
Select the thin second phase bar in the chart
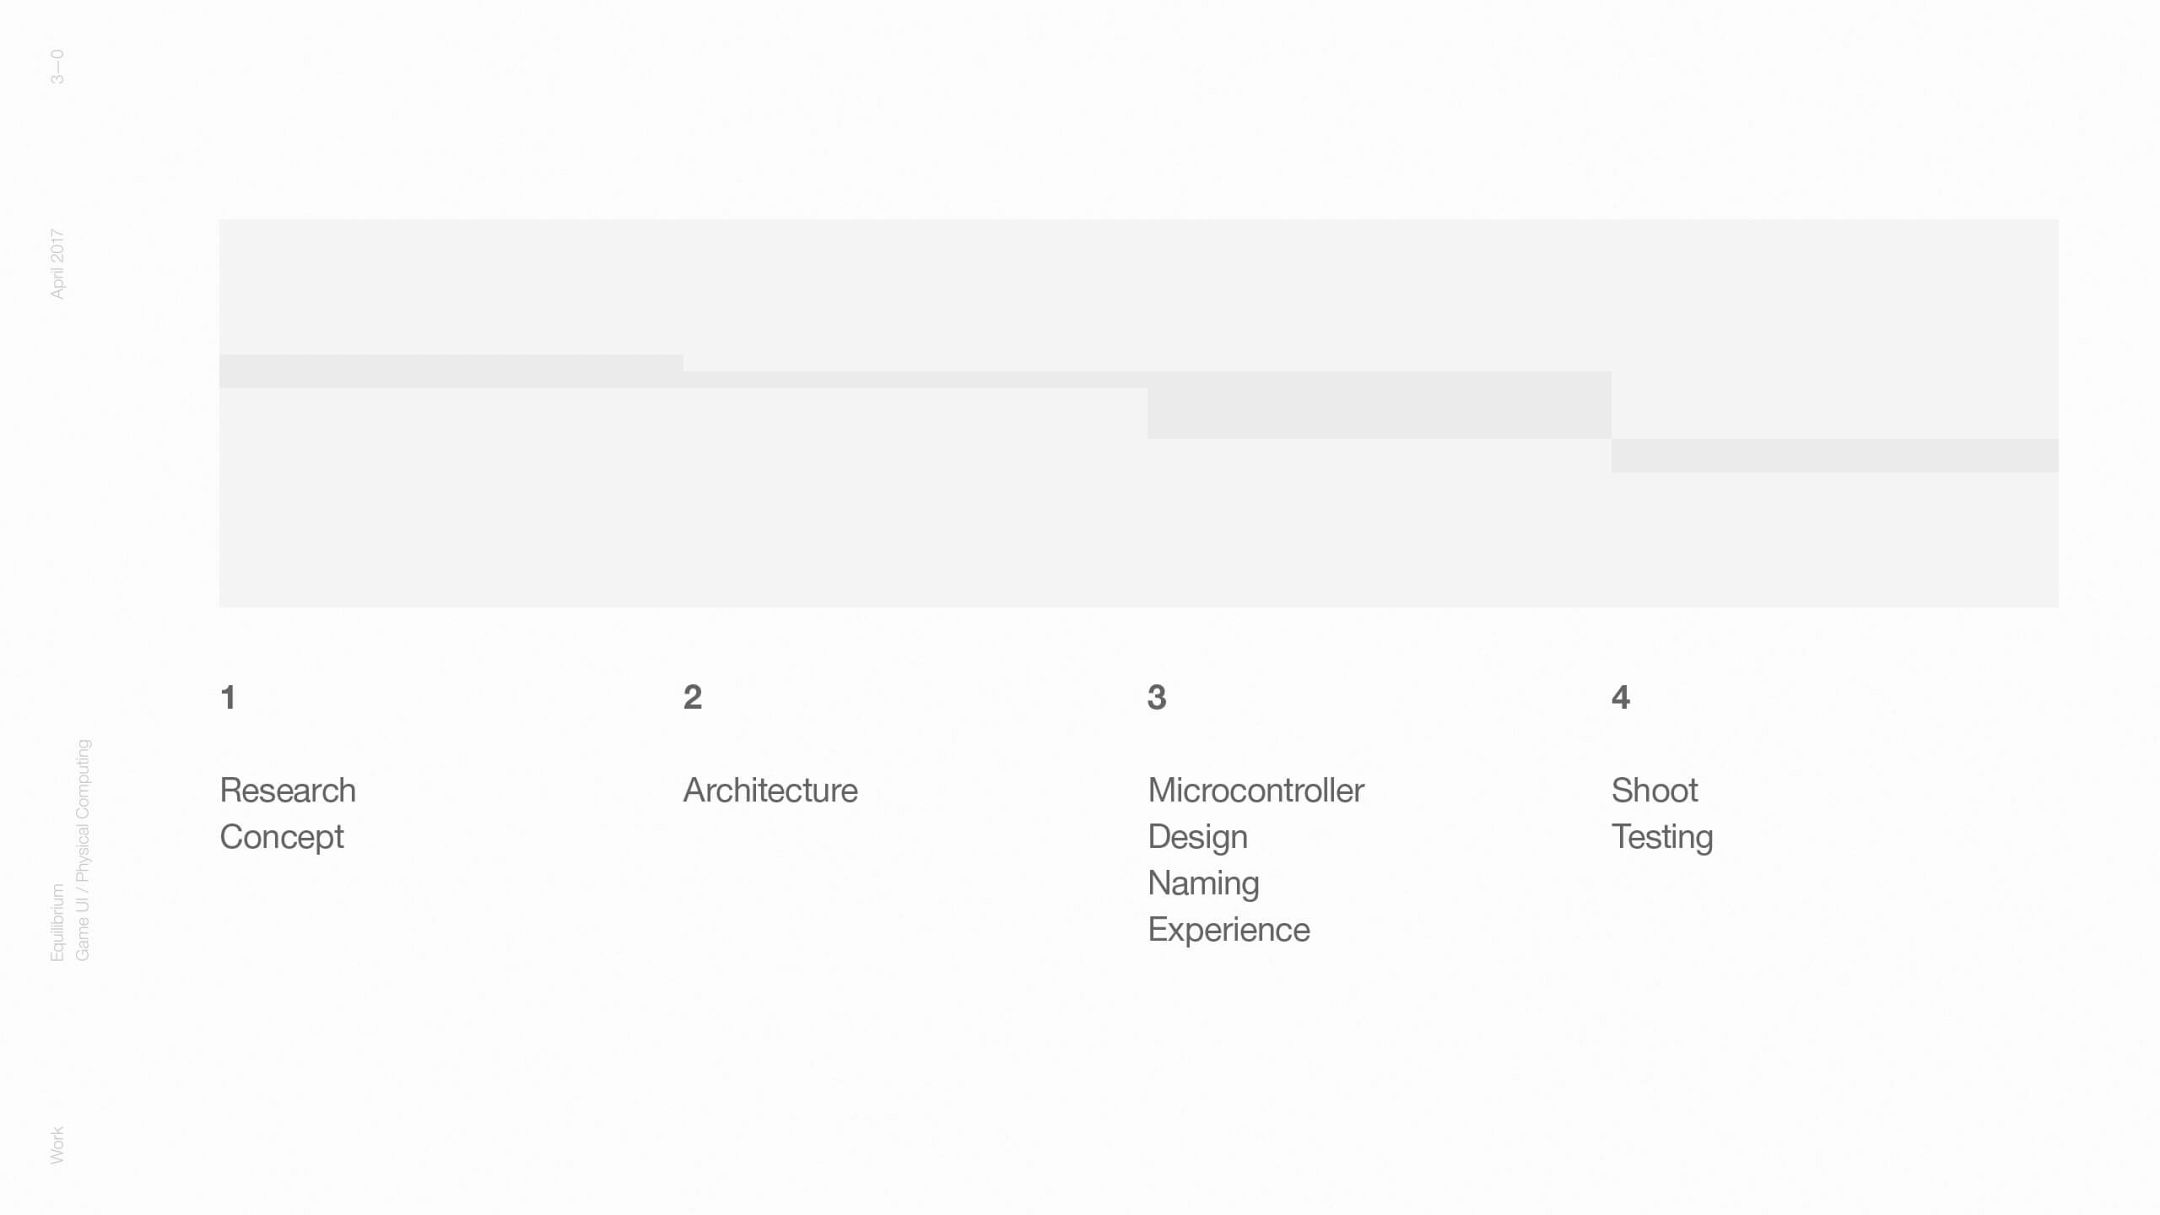pyautogui.click(x=915, y=380)
